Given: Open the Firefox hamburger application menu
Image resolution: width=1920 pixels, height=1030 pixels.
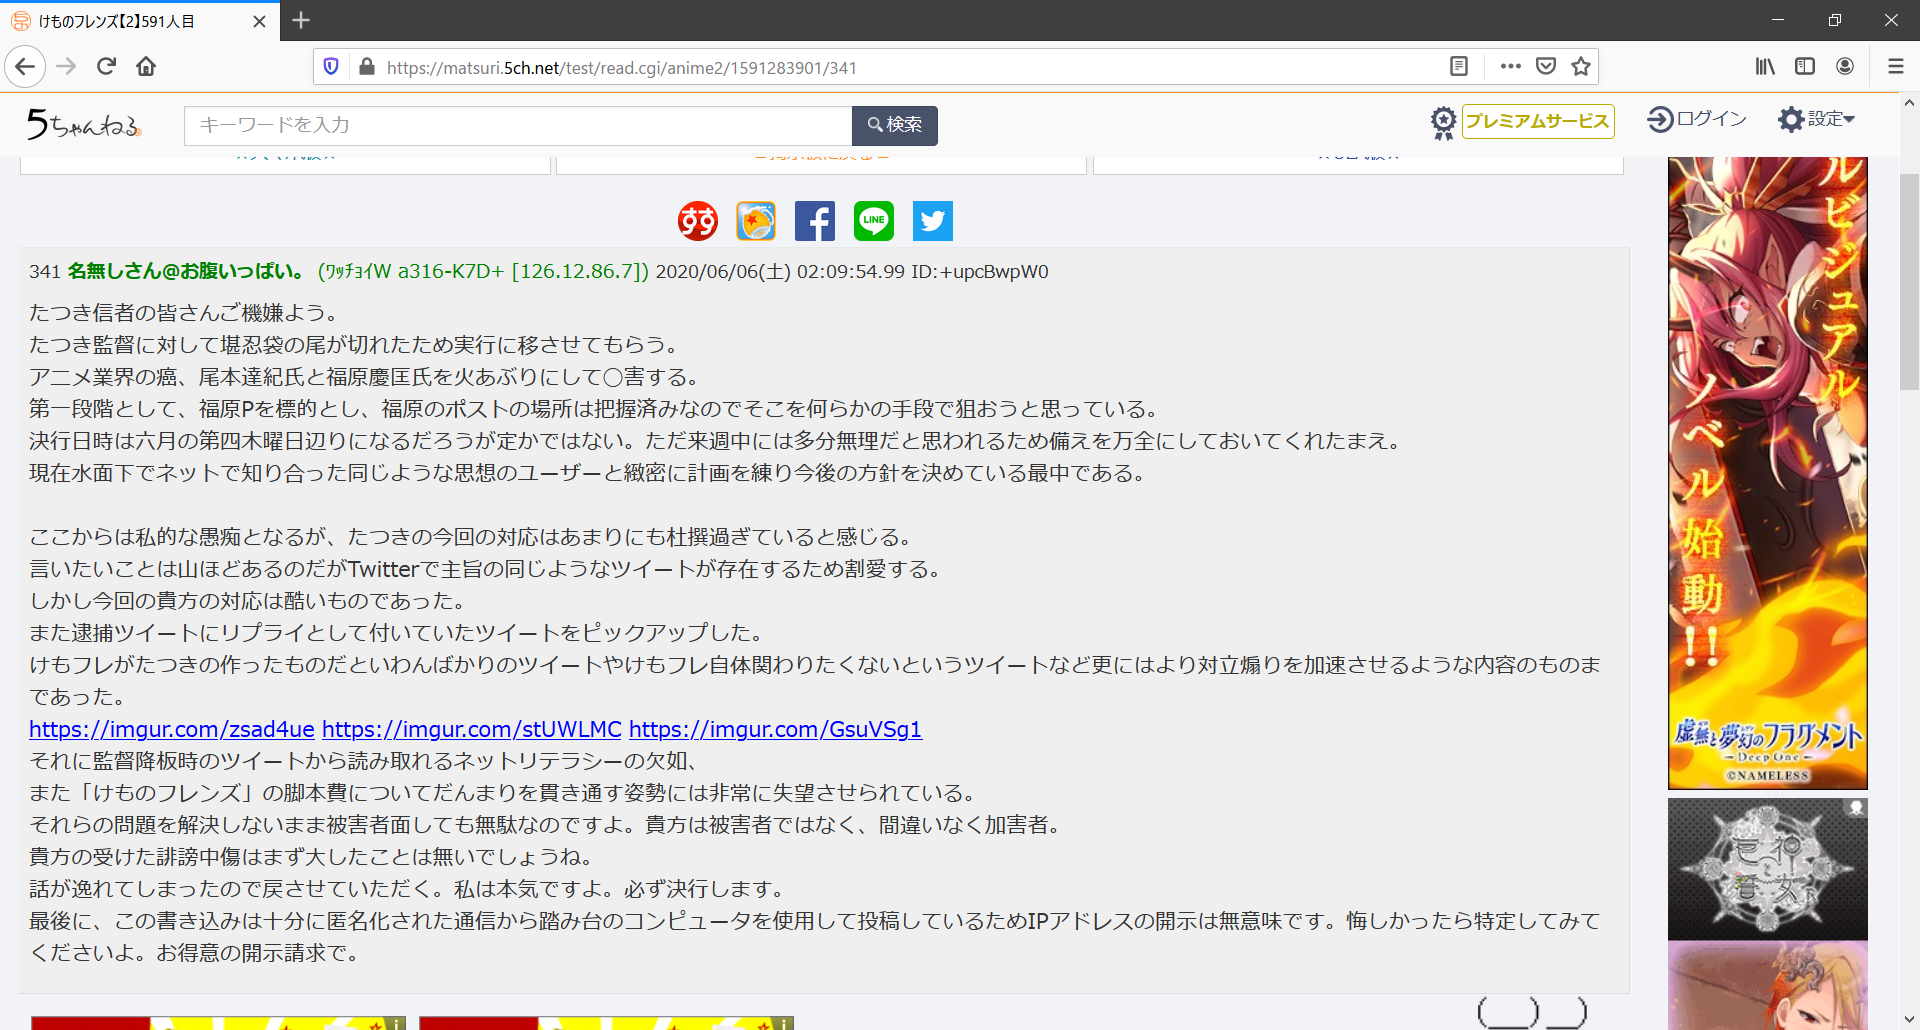Looking at the screenshot, I should click(x=1895, y=67).
